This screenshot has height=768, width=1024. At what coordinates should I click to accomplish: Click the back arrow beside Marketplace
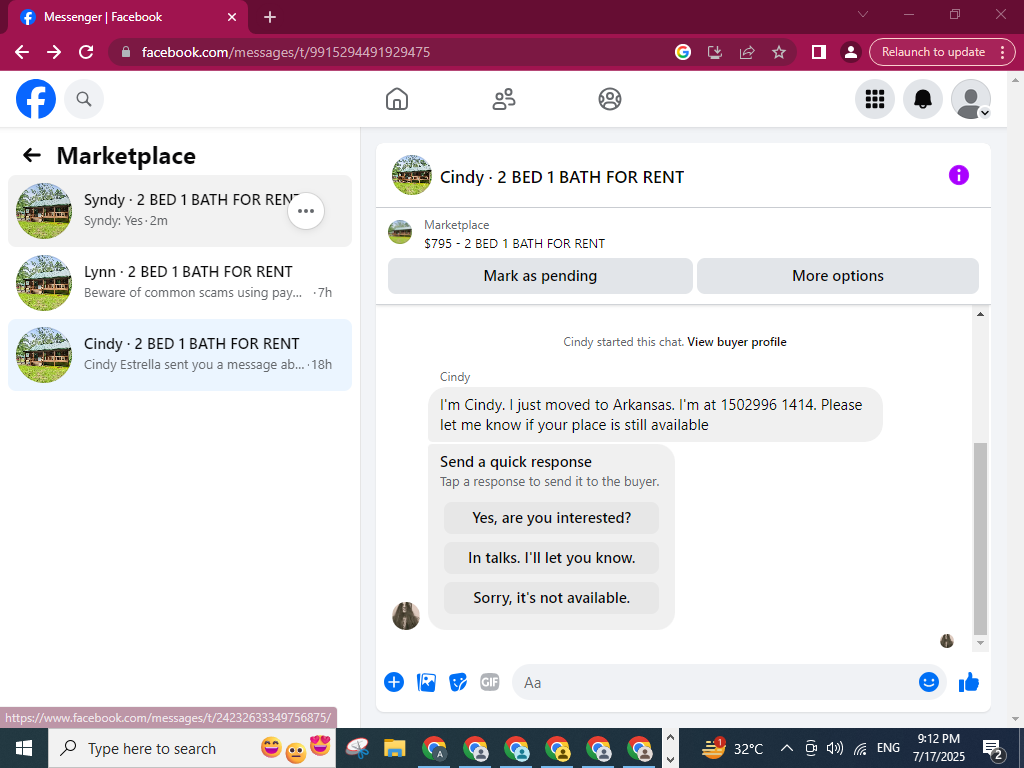pyautogui.click(x=31, y=155)
